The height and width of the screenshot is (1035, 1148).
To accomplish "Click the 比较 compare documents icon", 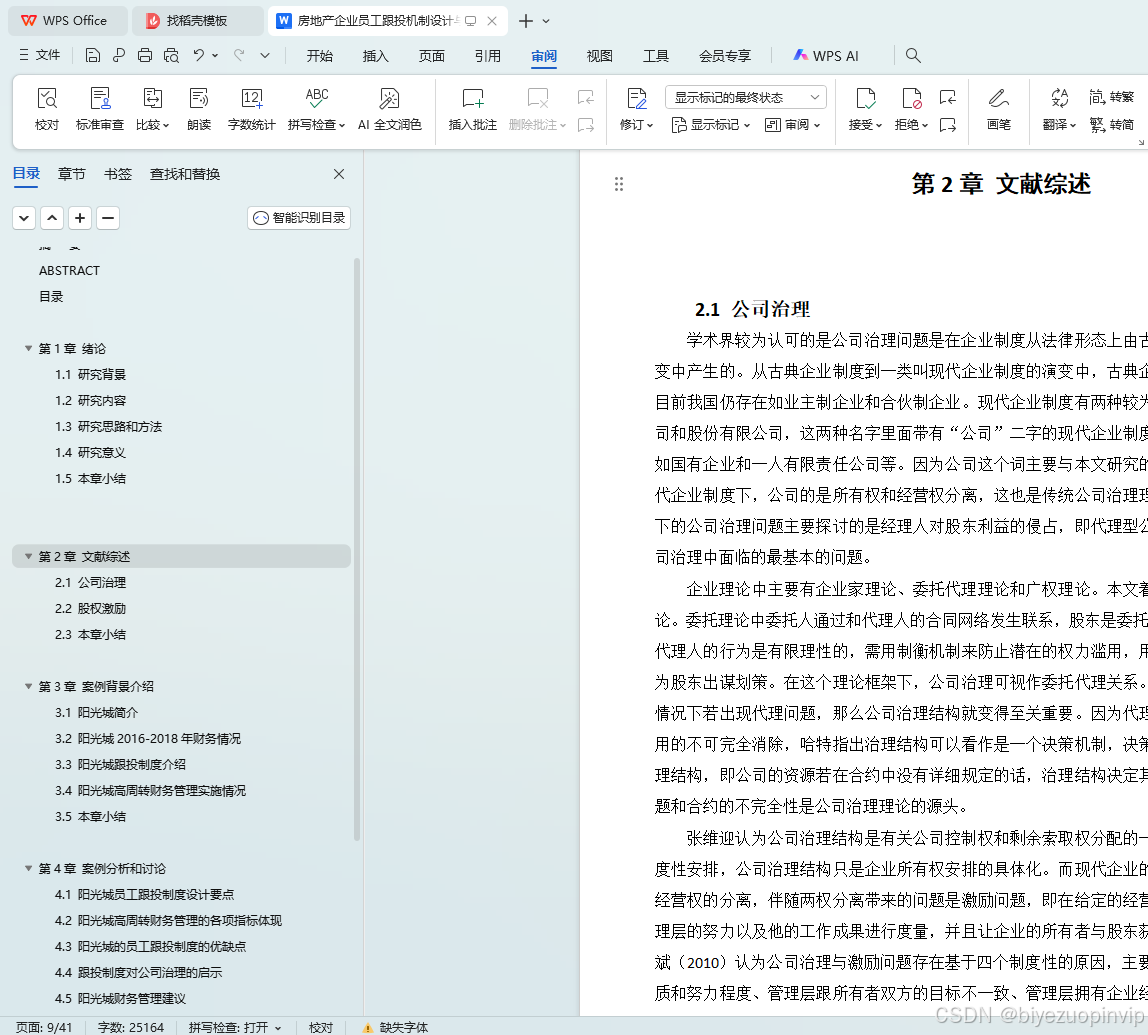I will tap(152, 109).
